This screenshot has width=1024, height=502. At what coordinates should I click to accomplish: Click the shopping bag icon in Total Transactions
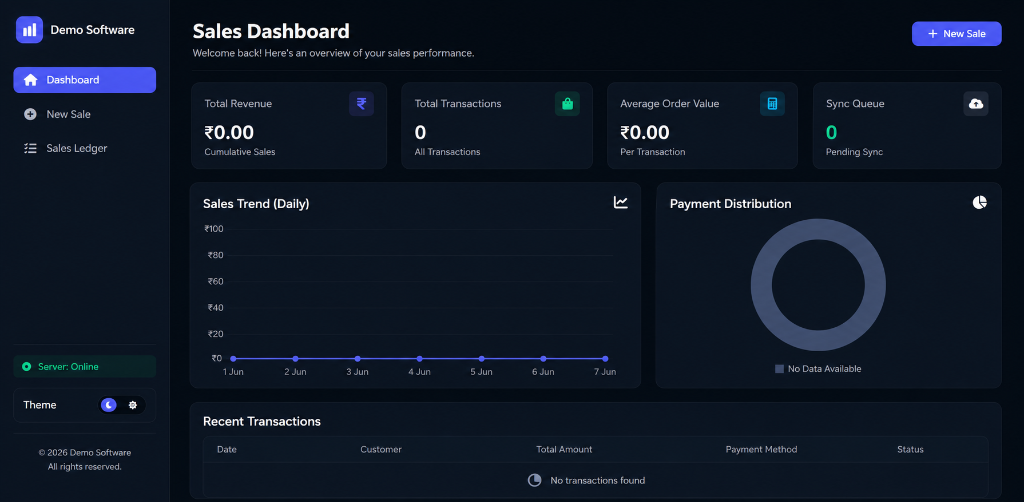[x=567, y=104]
